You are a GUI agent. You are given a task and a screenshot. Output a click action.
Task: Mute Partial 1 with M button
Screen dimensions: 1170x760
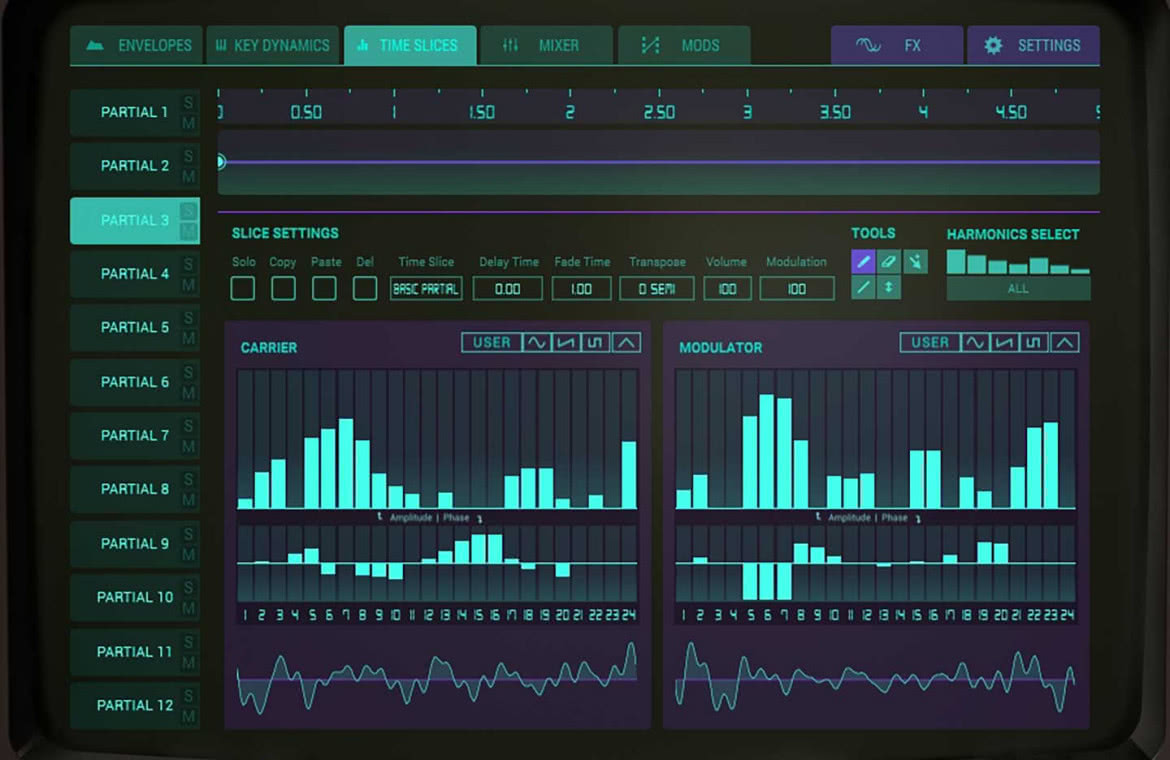click(x=188, y=123)
